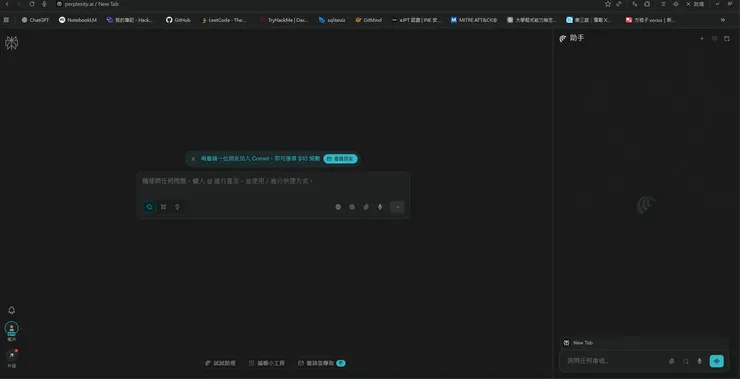Click the try assistant link at bottom
Screen dimensions: 740x379
(x=220, y=363)
